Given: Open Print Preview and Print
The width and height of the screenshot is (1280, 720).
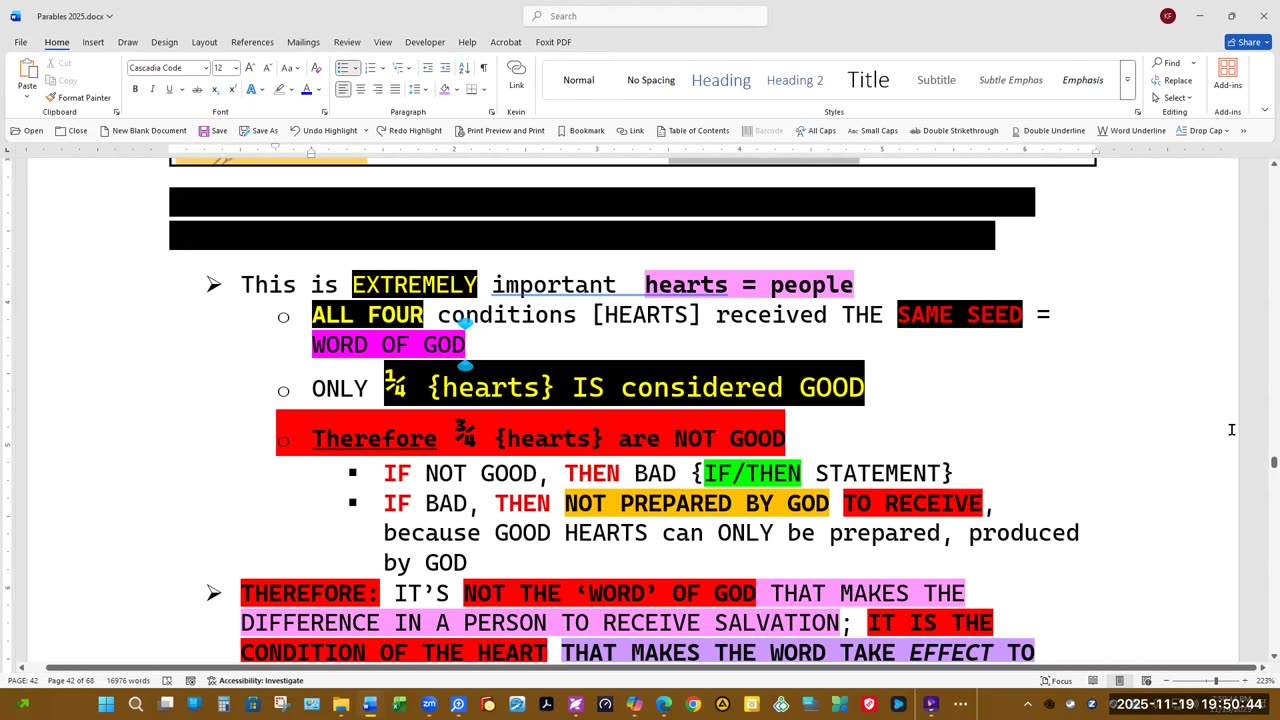Looking at the screenshot, I should pyautogui.click(x=499, y=131).
